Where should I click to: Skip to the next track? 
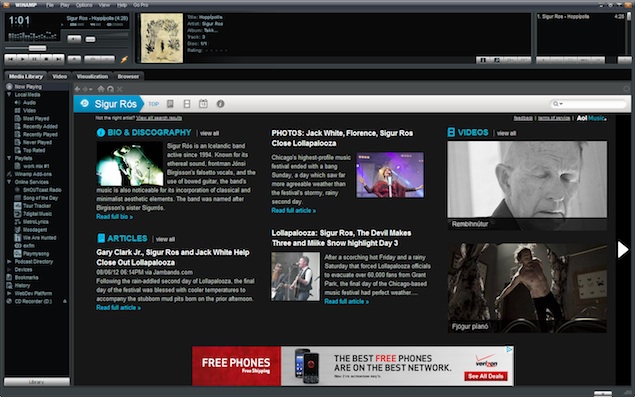pos(58,59)
